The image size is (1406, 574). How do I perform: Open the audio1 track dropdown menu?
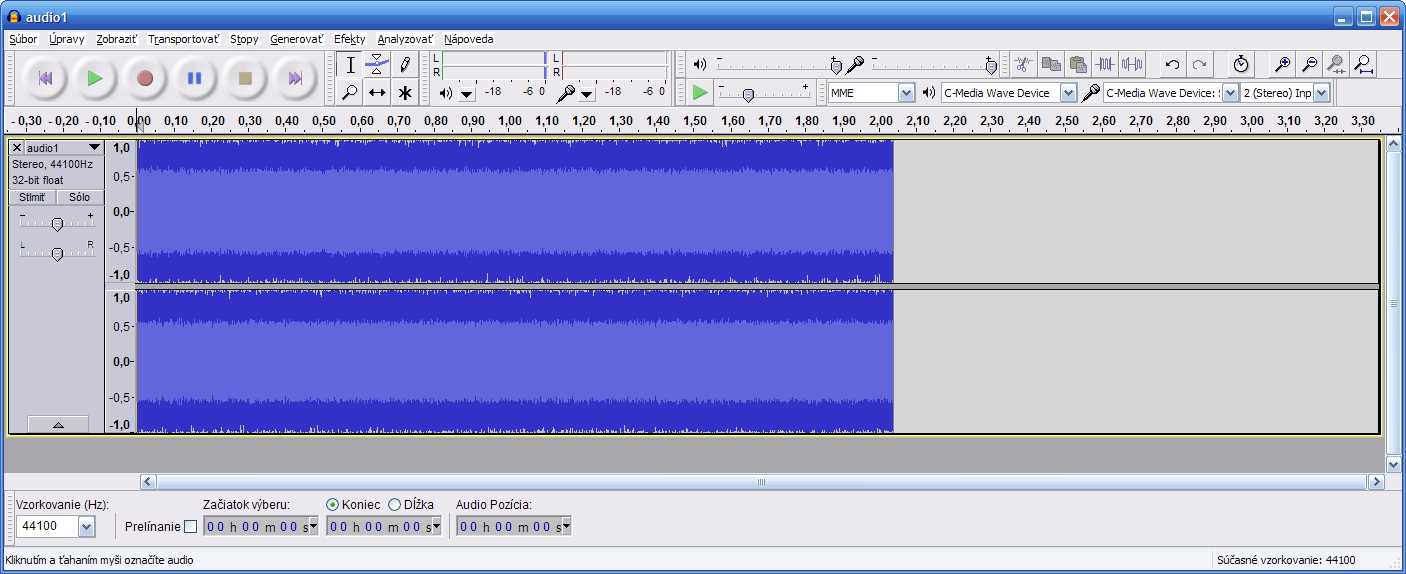pos(95,148)
